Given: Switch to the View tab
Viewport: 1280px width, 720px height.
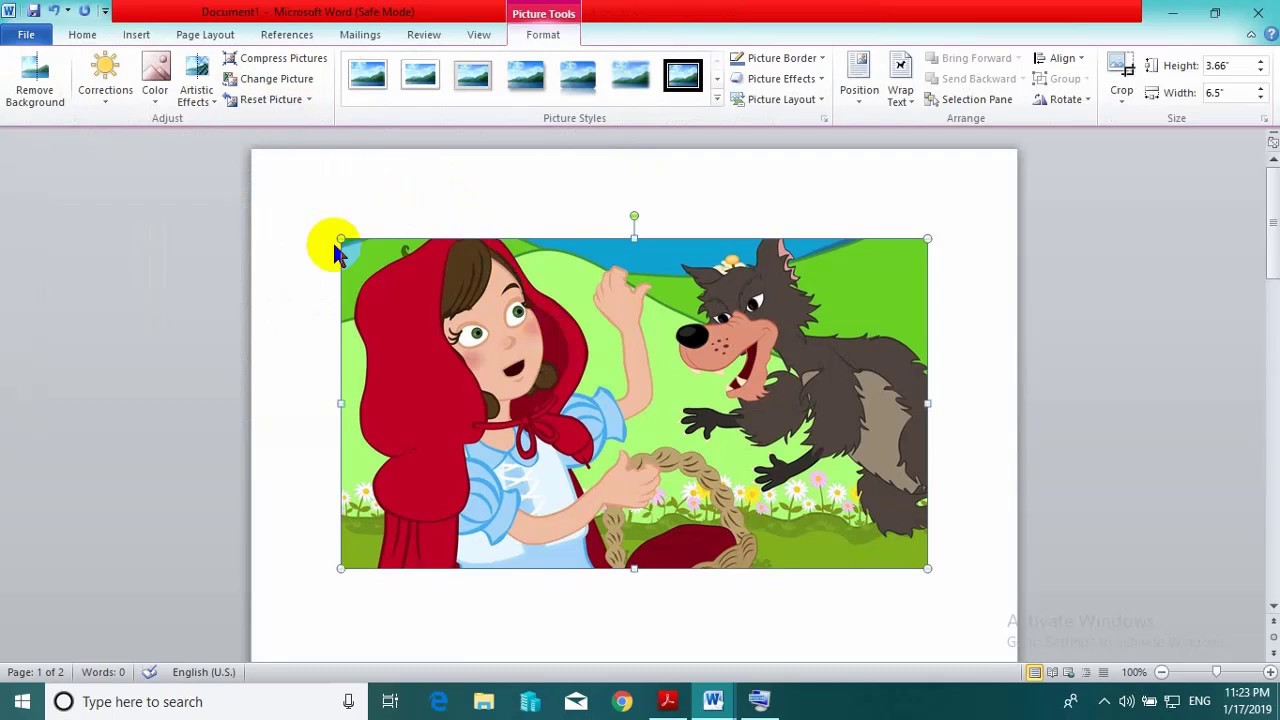Looking at the screenshot, I should coord(479,35).
